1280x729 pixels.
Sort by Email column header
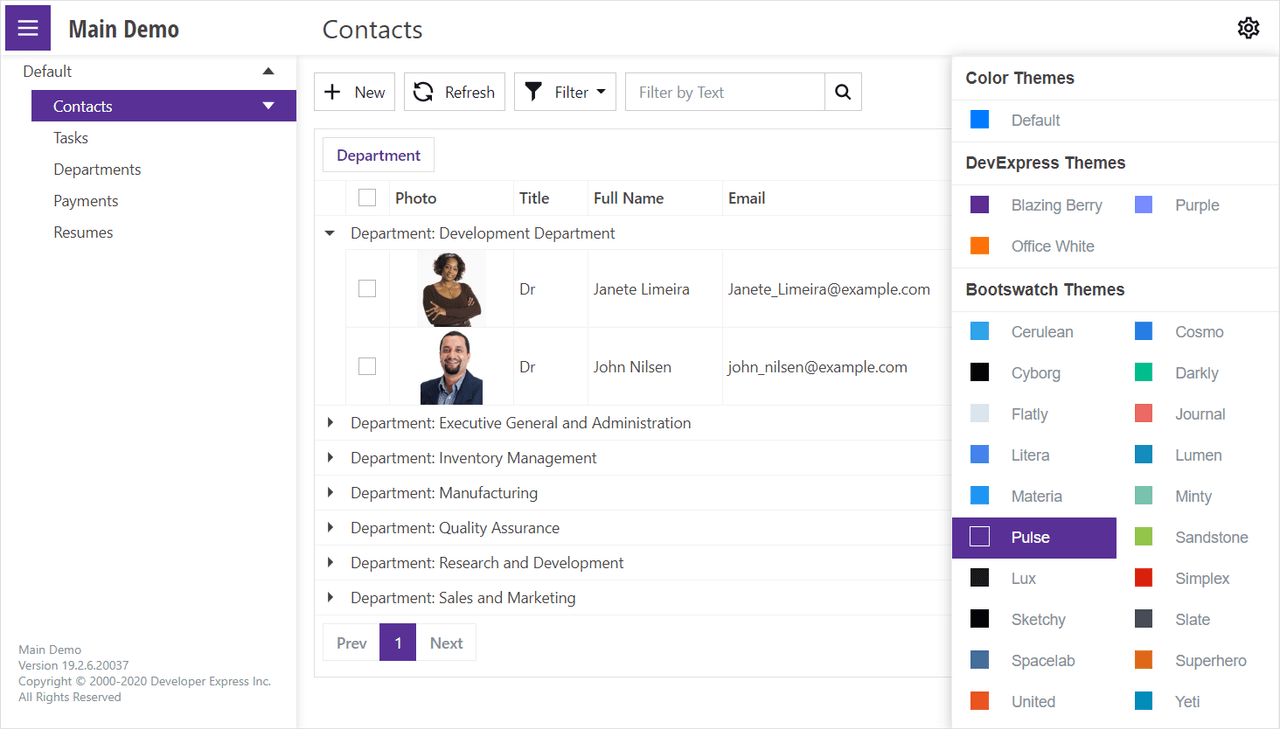[747, 198]
